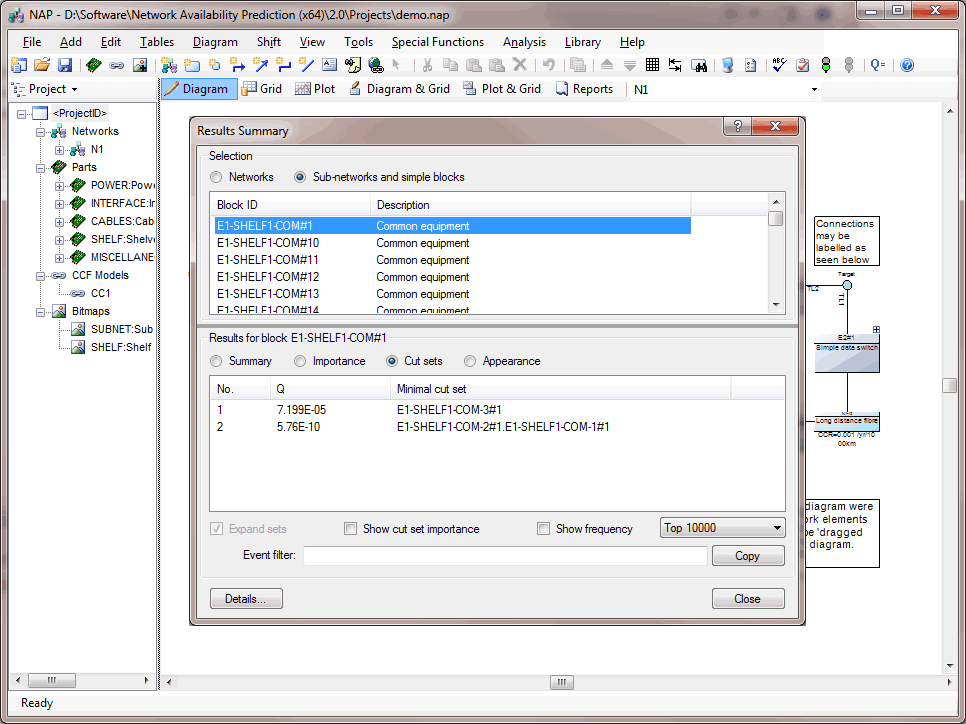The image size is (966, 724).
Task: Click the green traffic light icon
Action: 826,65
